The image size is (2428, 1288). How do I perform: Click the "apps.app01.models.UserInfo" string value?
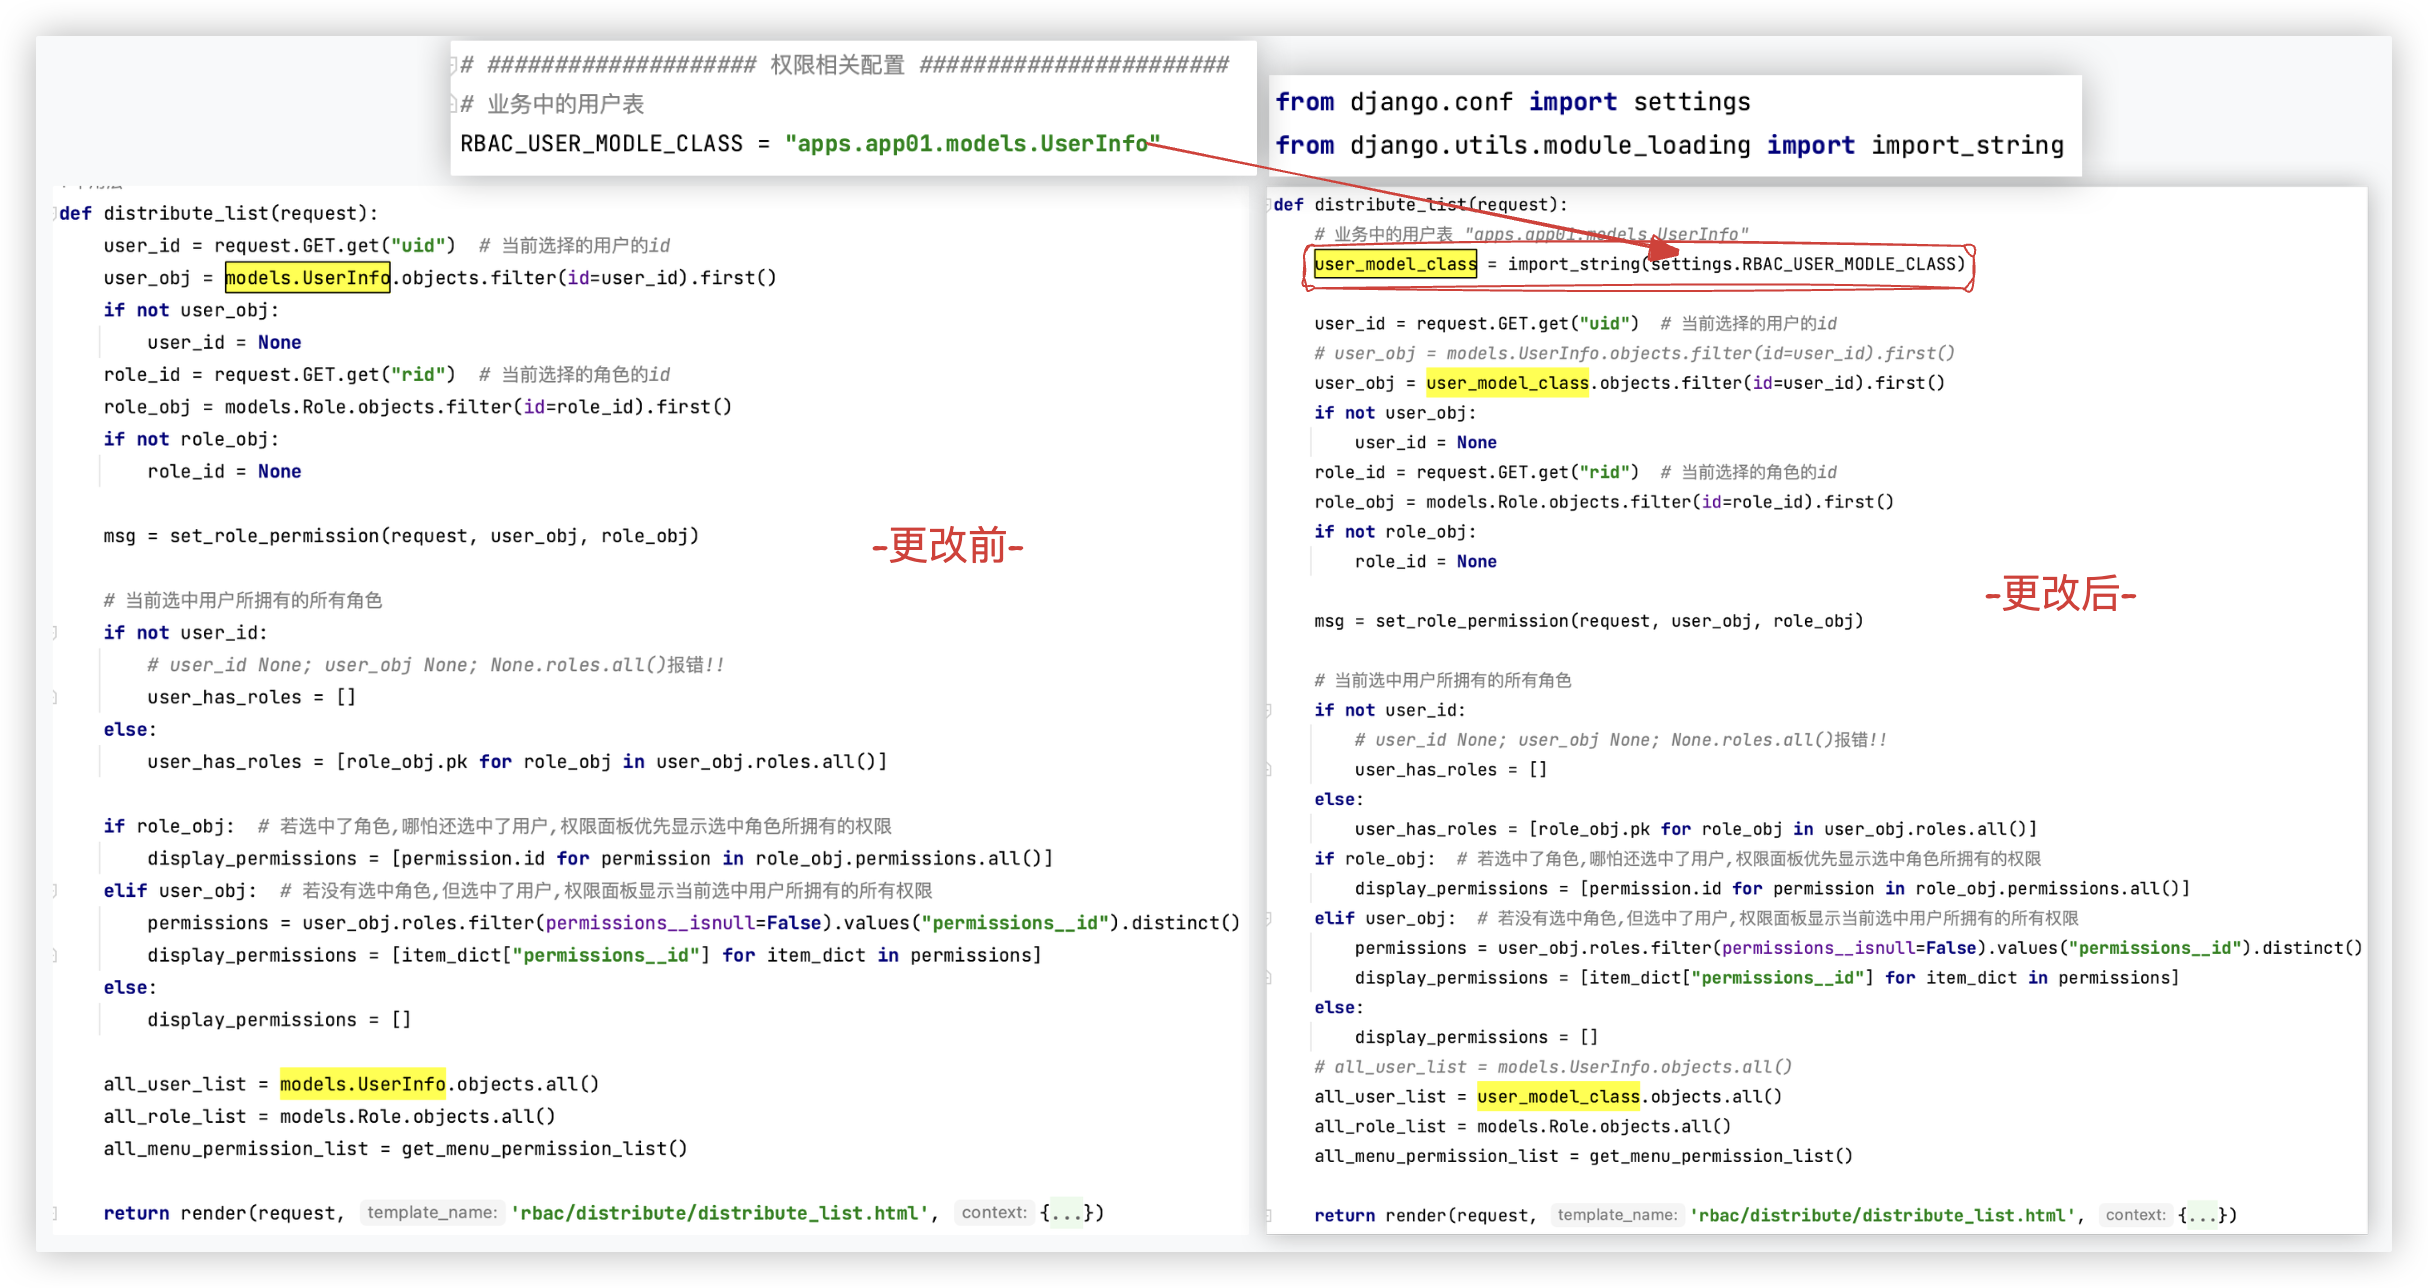pos(972,144)
